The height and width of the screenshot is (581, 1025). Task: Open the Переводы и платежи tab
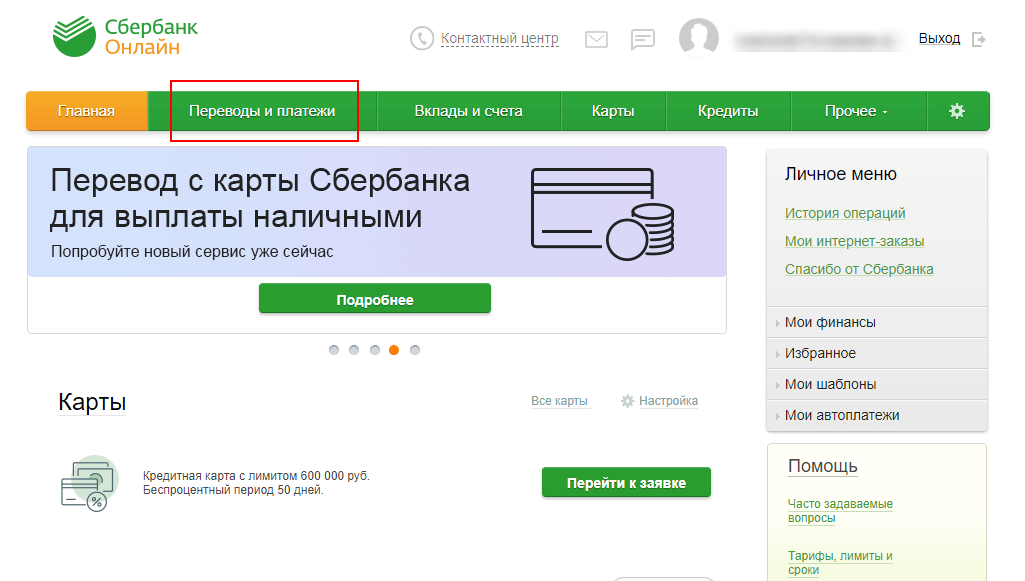click(262, 111)
